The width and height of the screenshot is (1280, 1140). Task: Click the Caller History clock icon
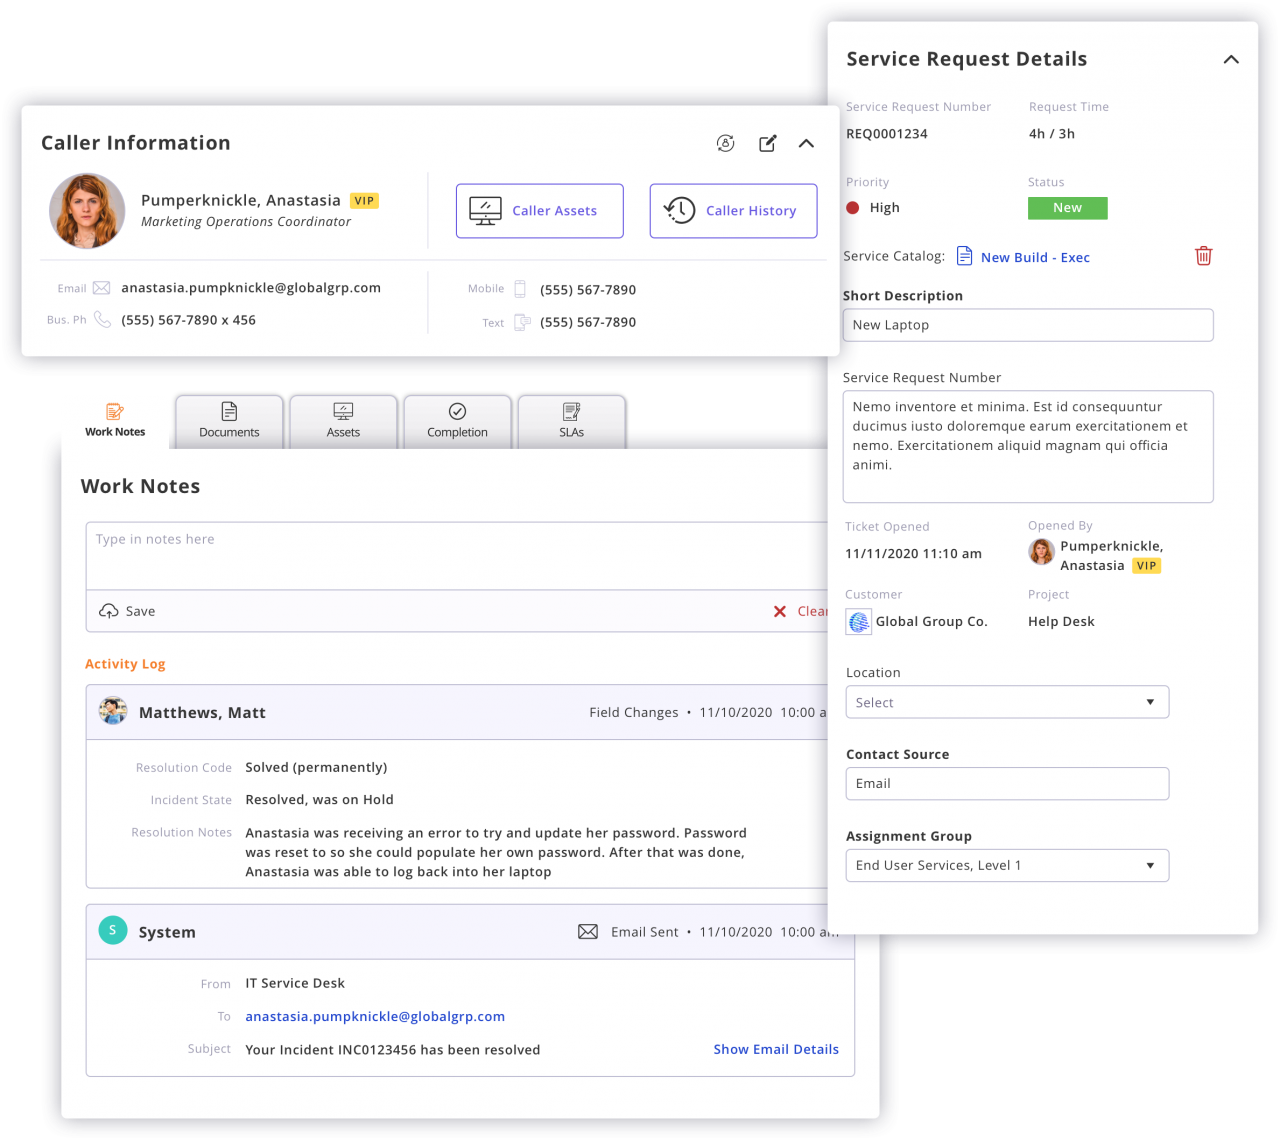(x=678, y=210)
